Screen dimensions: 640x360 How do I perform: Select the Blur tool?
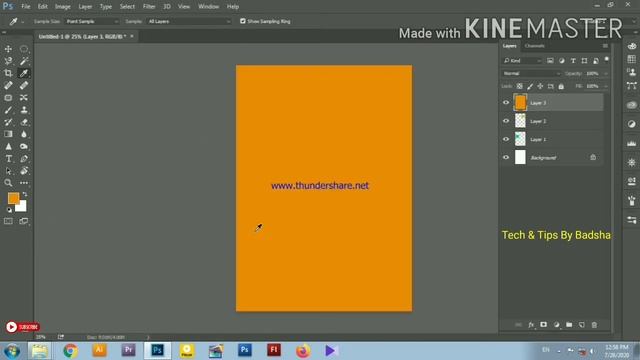(24, 134)
